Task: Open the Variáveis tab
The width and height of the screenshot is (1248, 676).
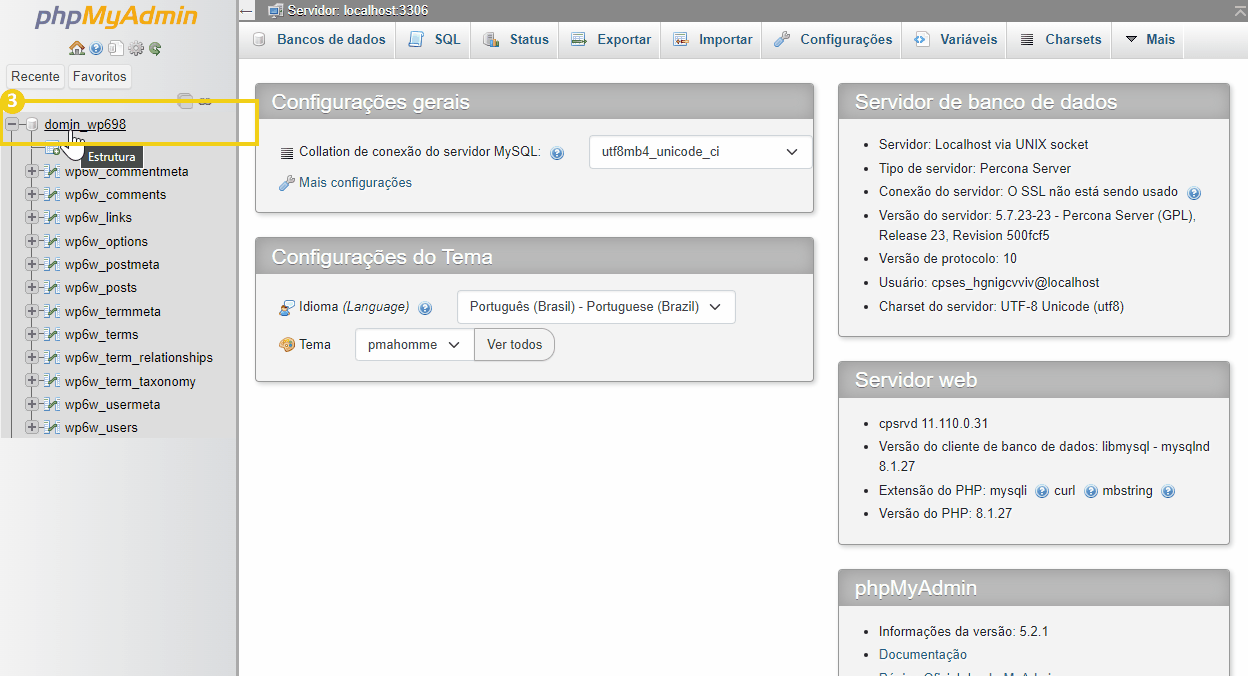Action: (956, 40)
